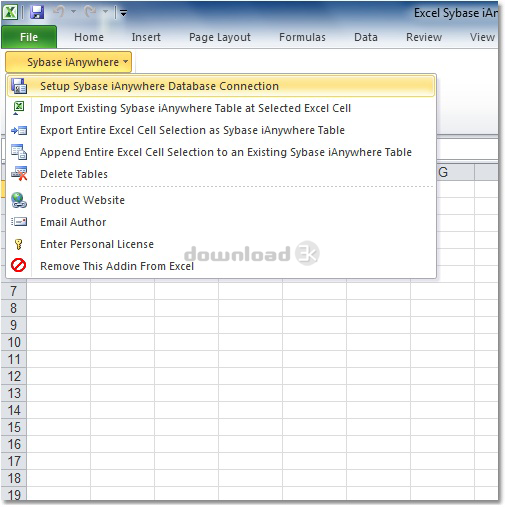Switch to the Page Layout tab
Image resolution: width=505 pixels, height=507 pixels.
[x=220, y=37]
